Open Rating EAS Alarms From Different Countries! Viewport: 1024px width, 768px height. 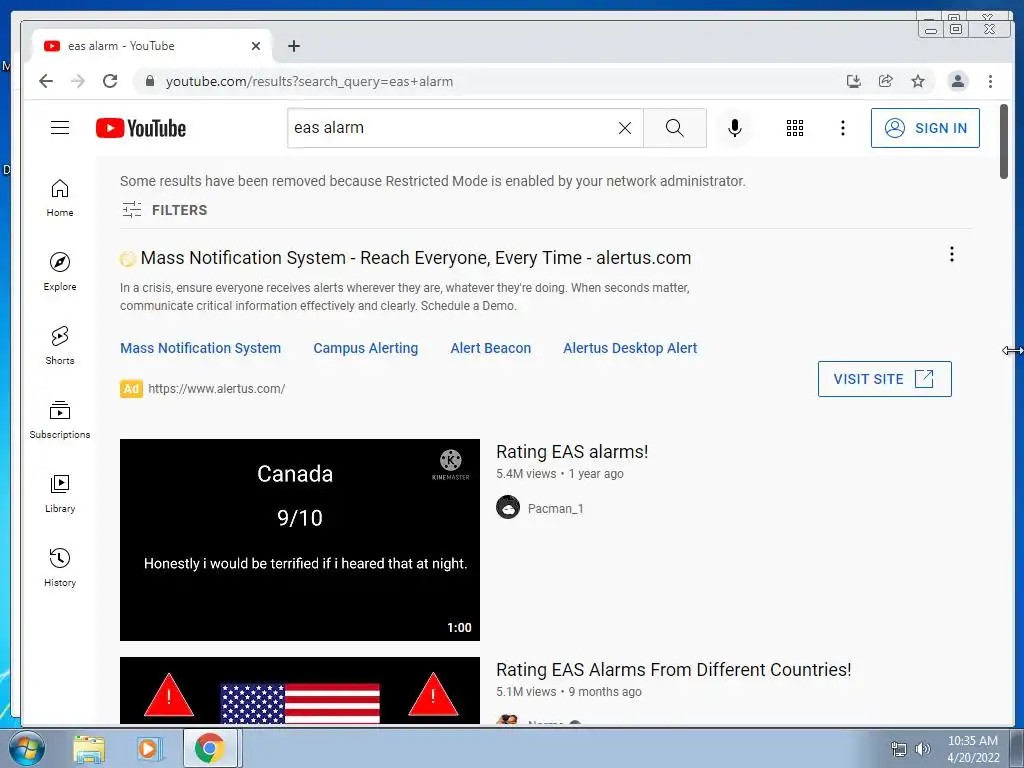[673, 669]
